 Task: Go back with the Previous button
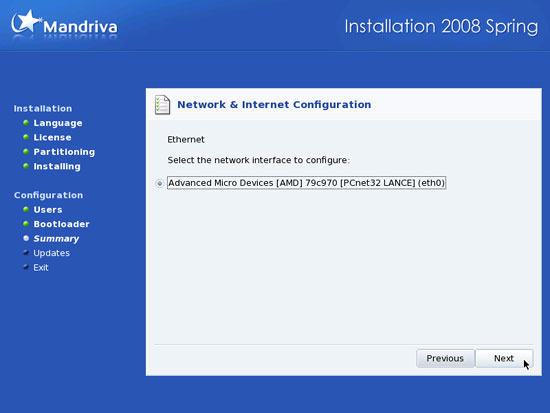pyautogui.click(x=445, y=358)
